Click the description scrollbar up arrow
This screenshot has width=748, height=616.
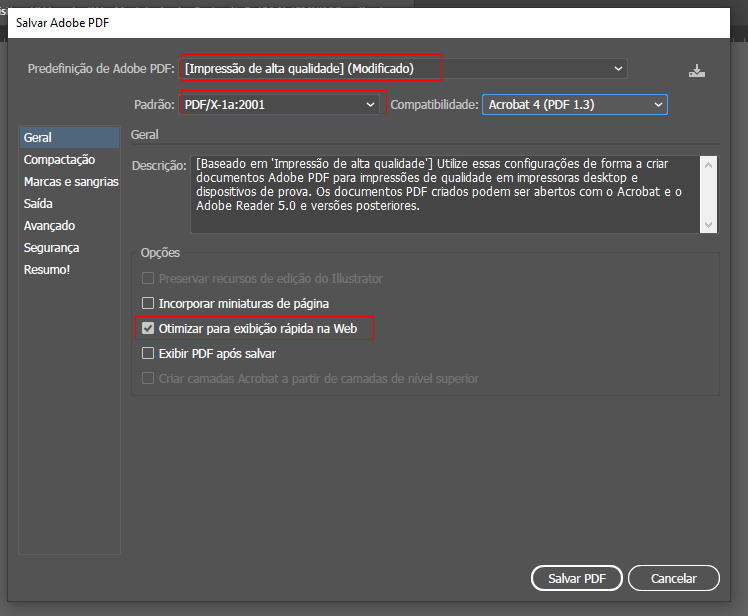coord(708,165)
